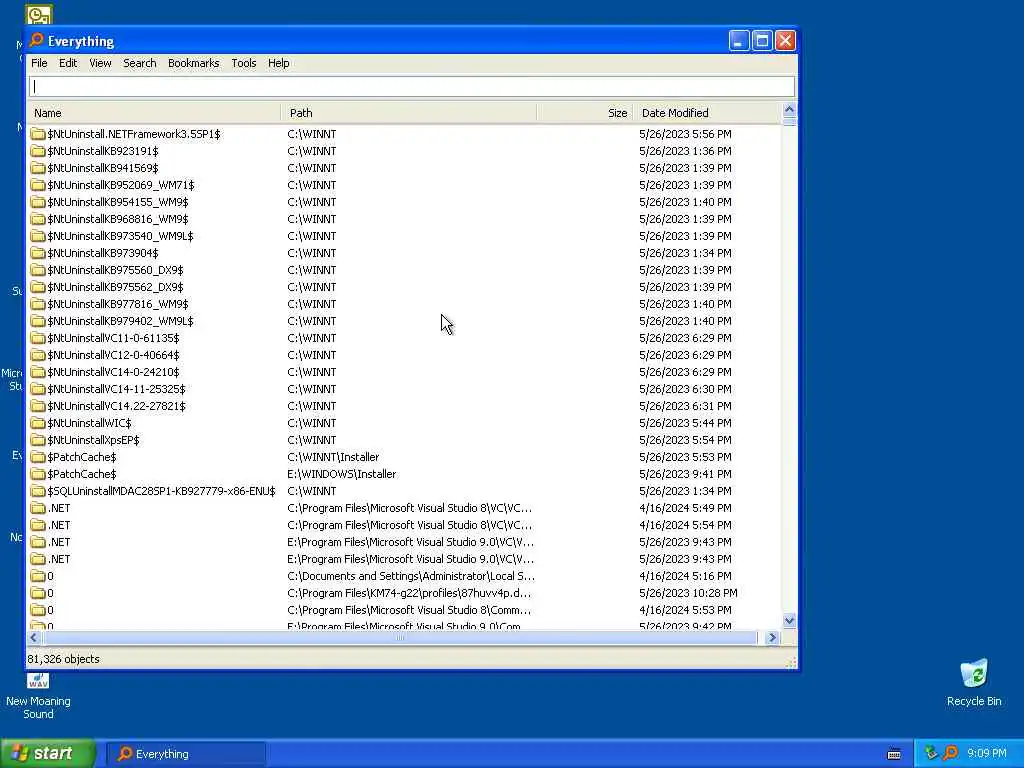
Task: Open the File menu
Action: tap(39, 63)
